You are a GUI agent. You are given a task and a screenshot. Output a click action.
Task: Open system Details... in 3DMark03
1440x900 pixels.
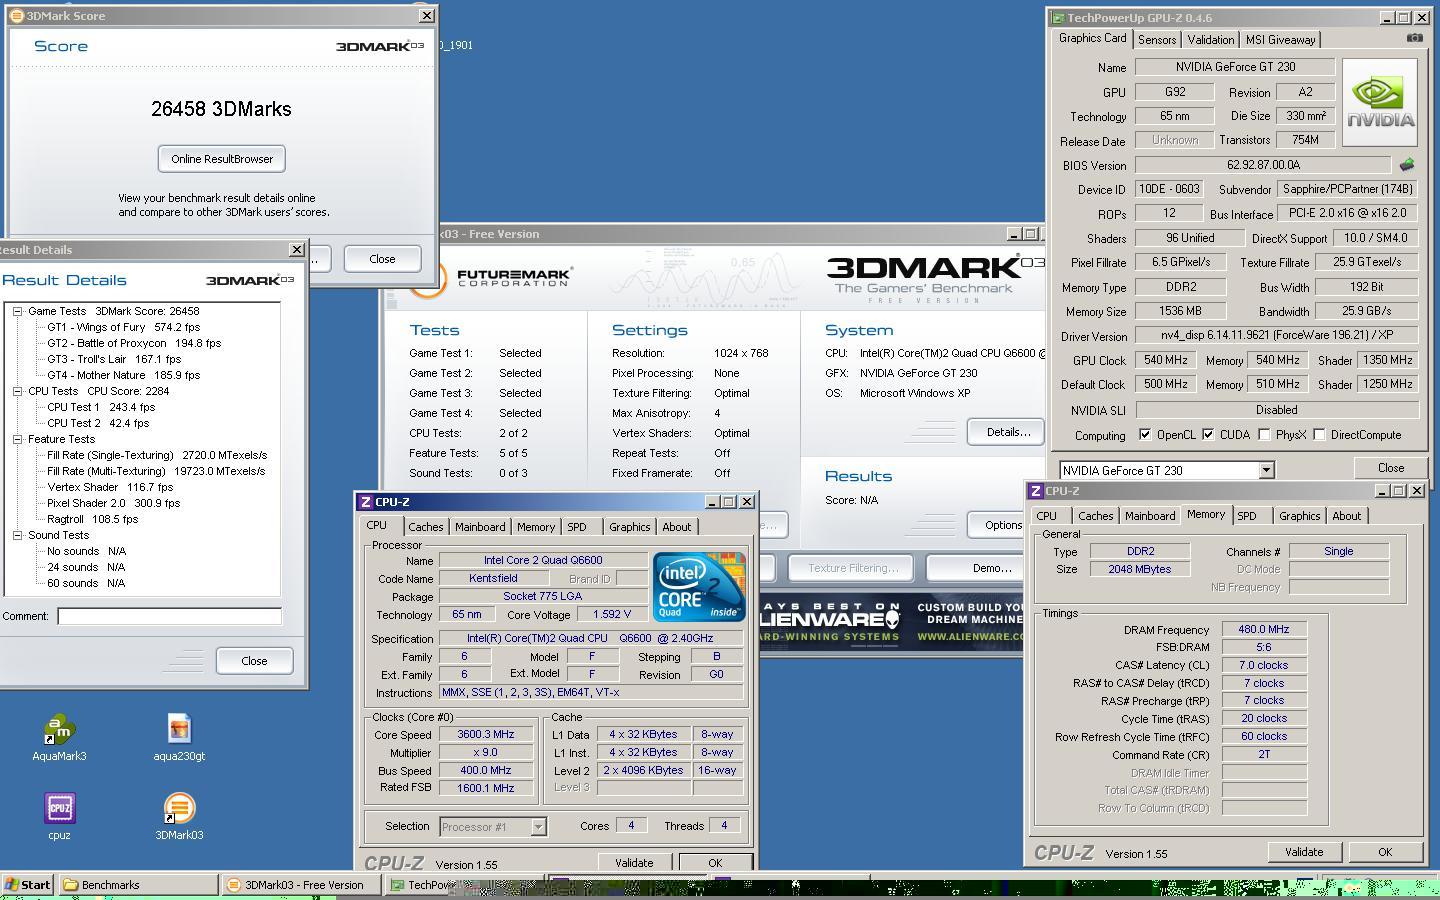[x=1007, y=432]
